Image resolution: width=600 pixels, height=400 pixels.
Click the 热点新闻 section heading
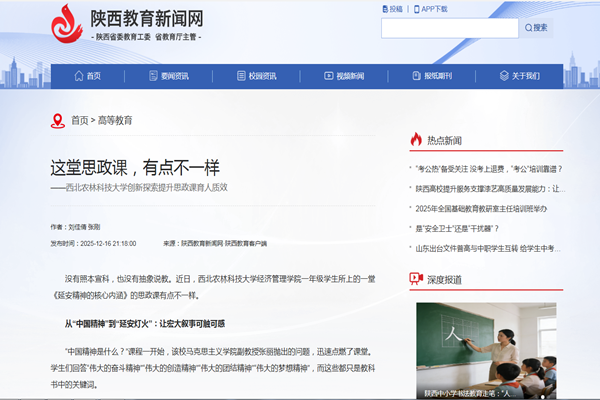click(x=444, y=140)
